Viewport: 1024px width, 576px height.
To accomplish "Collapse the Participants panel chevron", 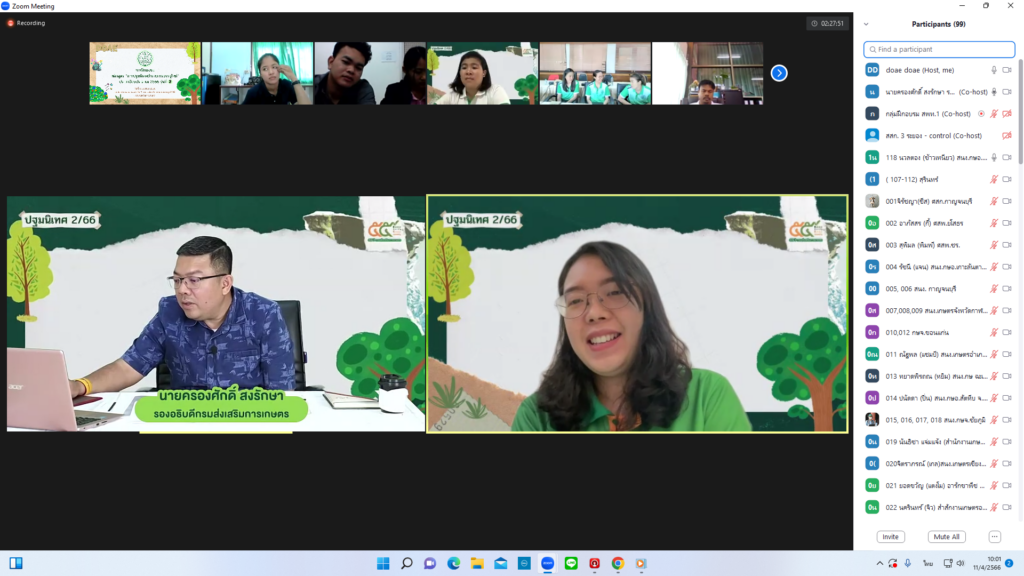I will [866, 24].
